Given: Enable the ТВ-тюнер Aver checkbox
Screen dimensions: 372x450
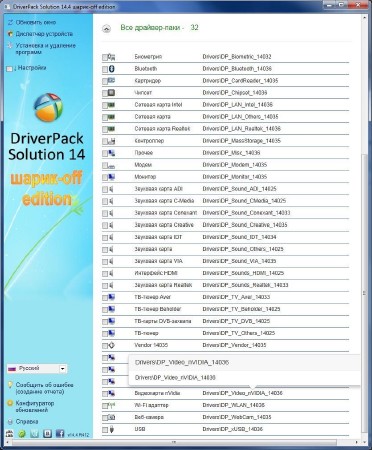Looking at the screenshot, I should click(x=105, y=298).
